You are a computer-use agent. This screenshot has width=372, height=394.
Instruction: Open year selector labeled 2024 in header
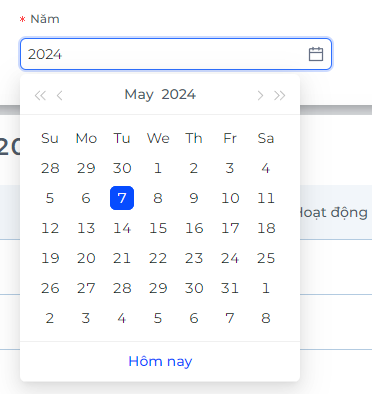point(178,95)
